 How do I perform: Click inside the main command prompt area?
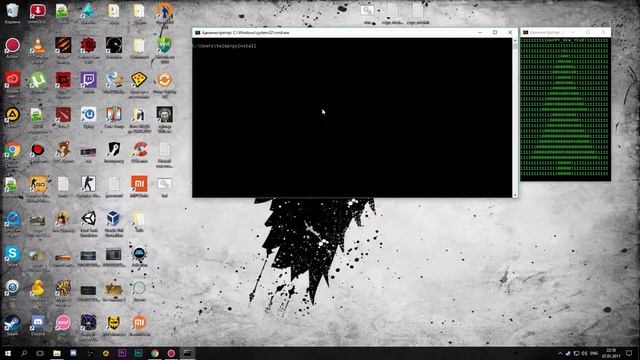(x=352, y=118)
